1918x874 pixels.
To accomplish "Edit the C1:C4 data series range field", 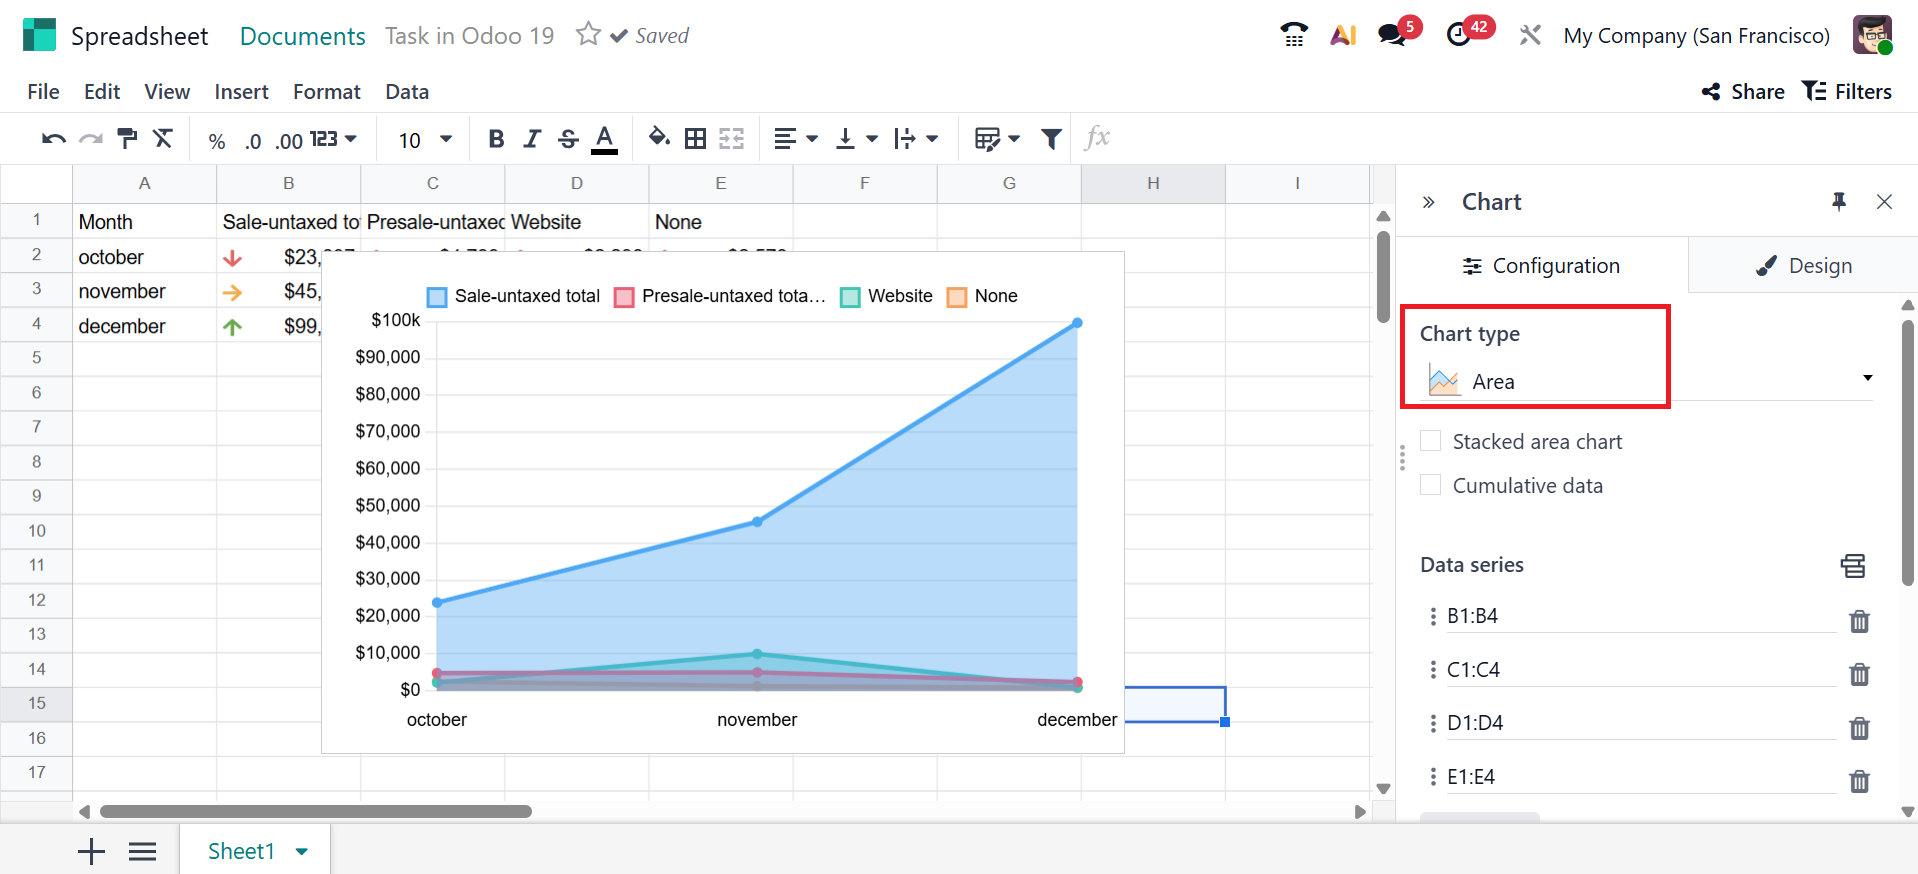I will (x=1638, y=670).
